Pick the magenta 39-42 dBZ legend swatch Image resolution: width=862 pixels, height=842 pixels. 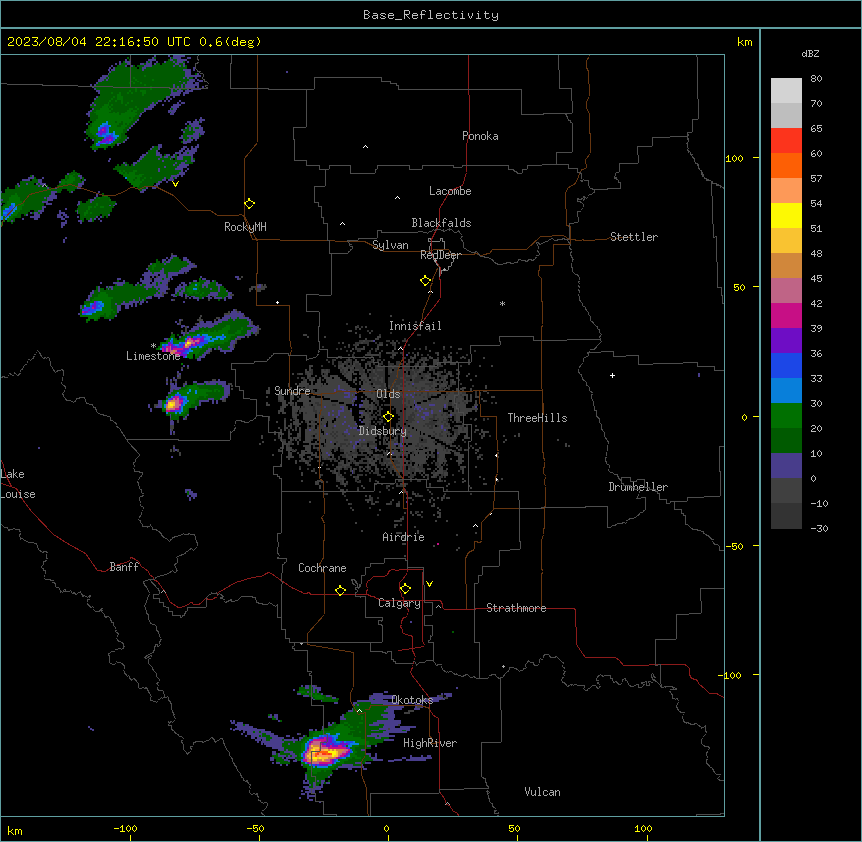786,315
